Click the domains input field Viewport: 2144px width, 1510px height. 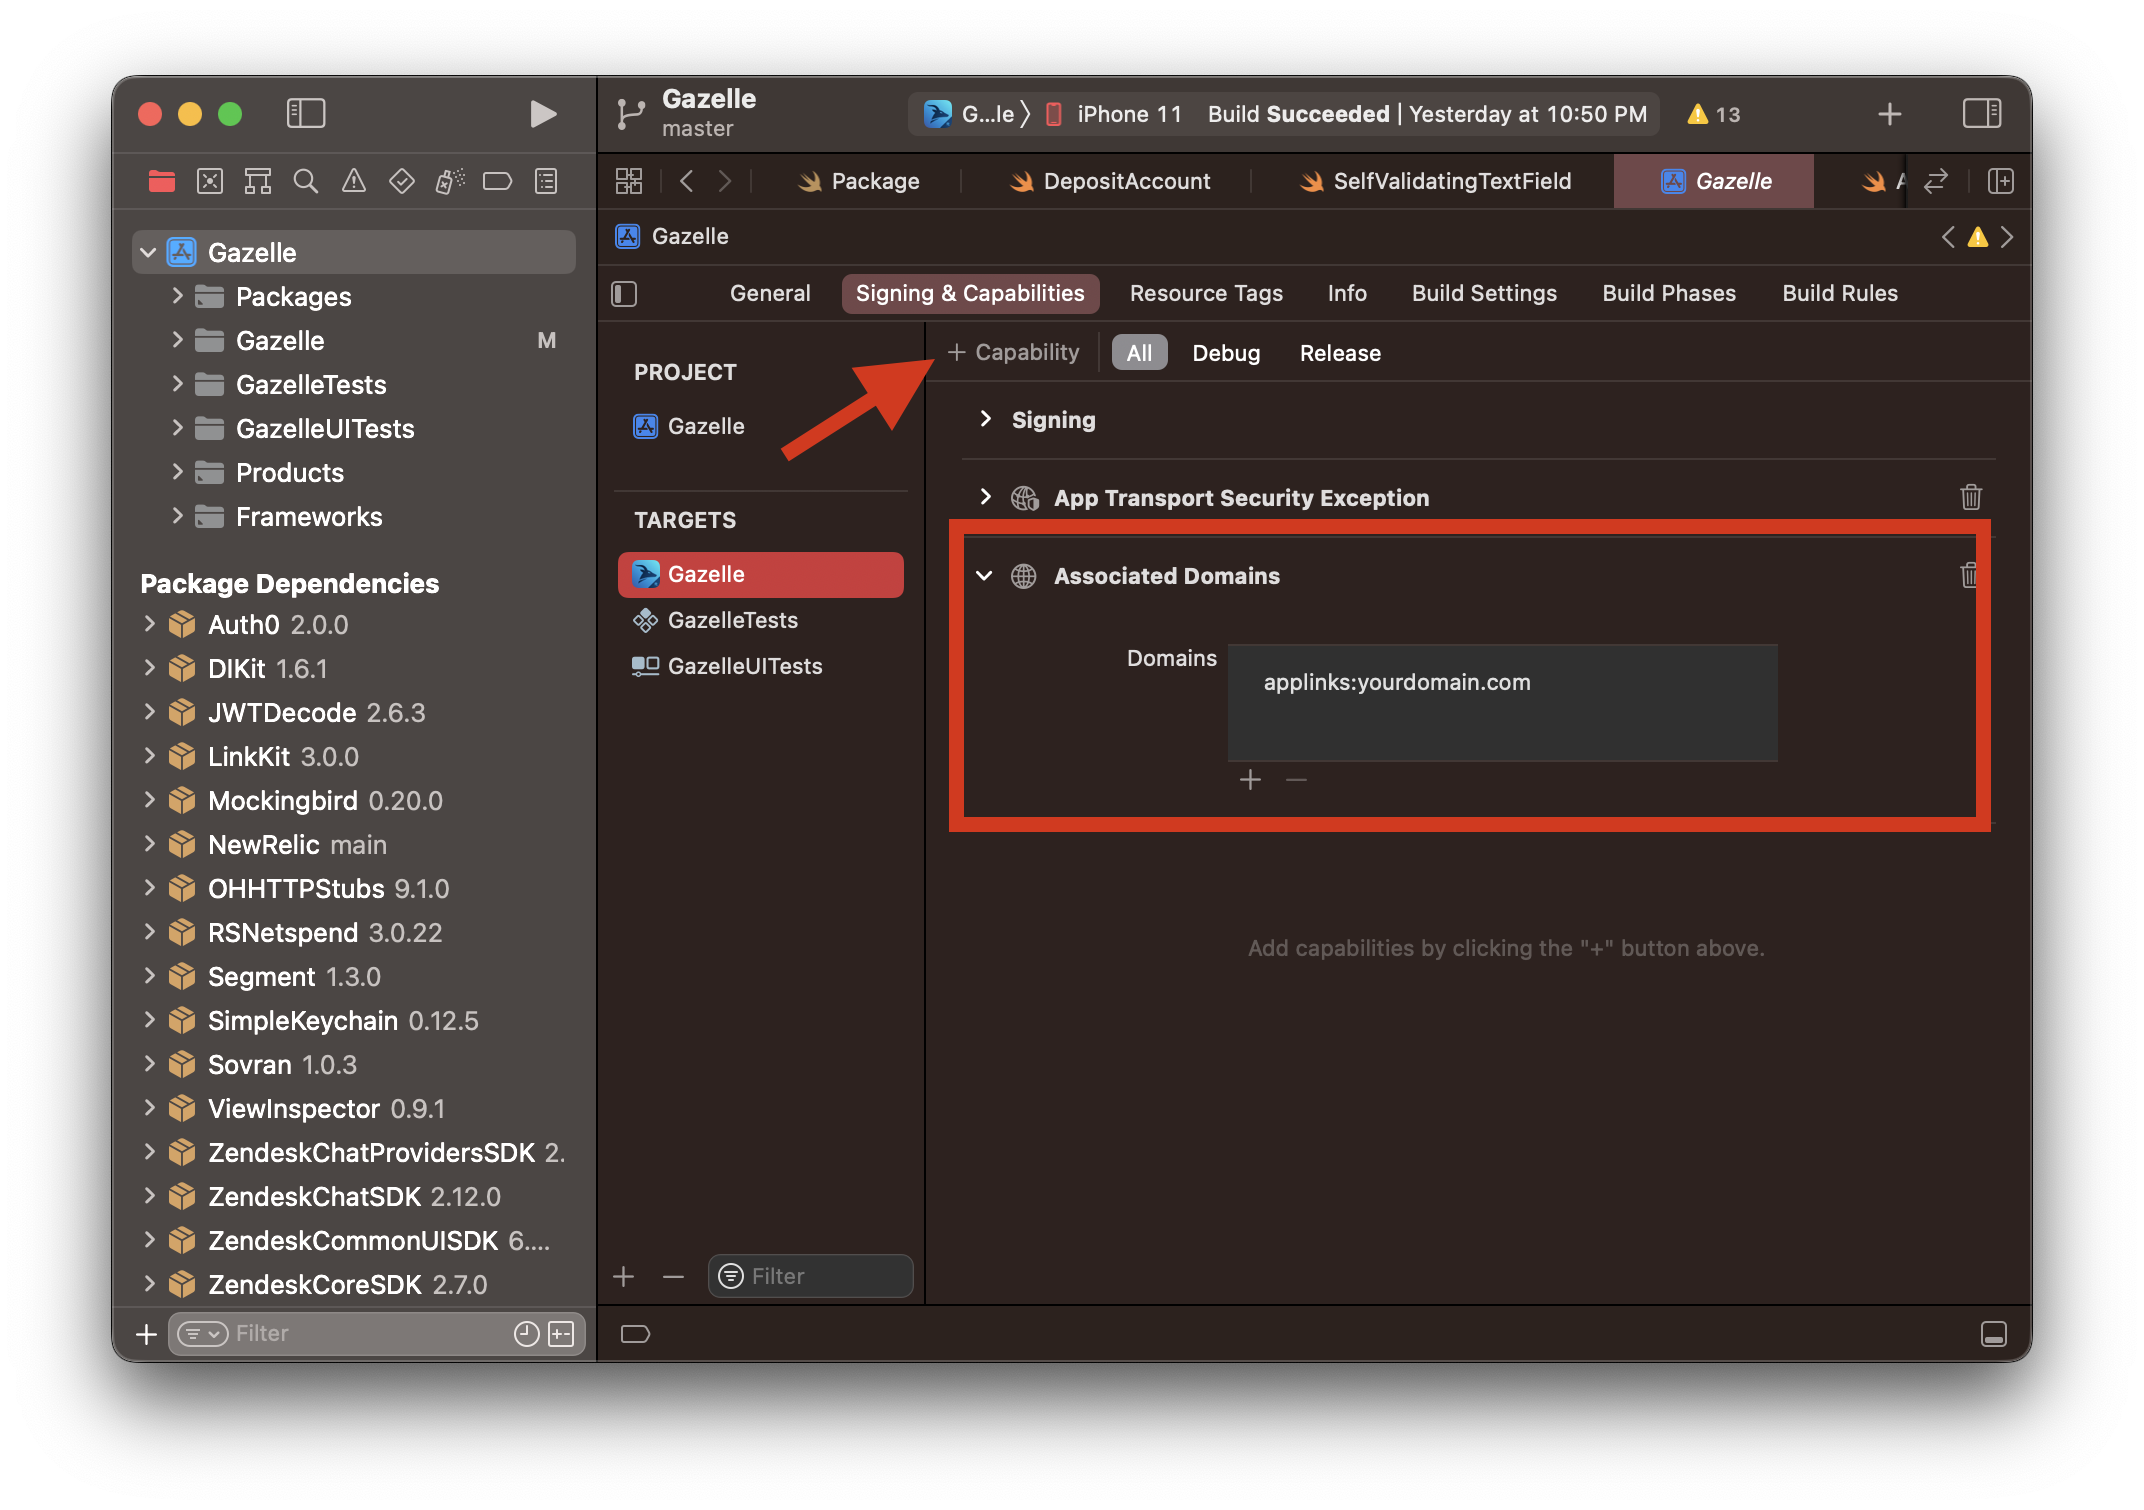click(1503, 683)
